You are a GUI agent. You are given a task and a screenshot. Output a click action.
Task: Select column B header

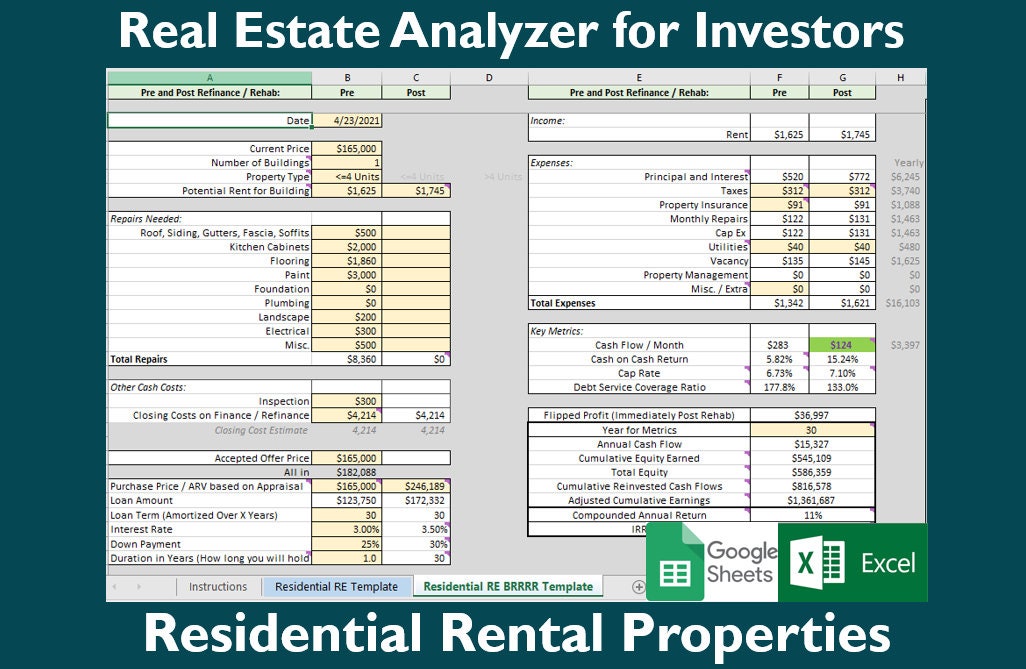347,77
